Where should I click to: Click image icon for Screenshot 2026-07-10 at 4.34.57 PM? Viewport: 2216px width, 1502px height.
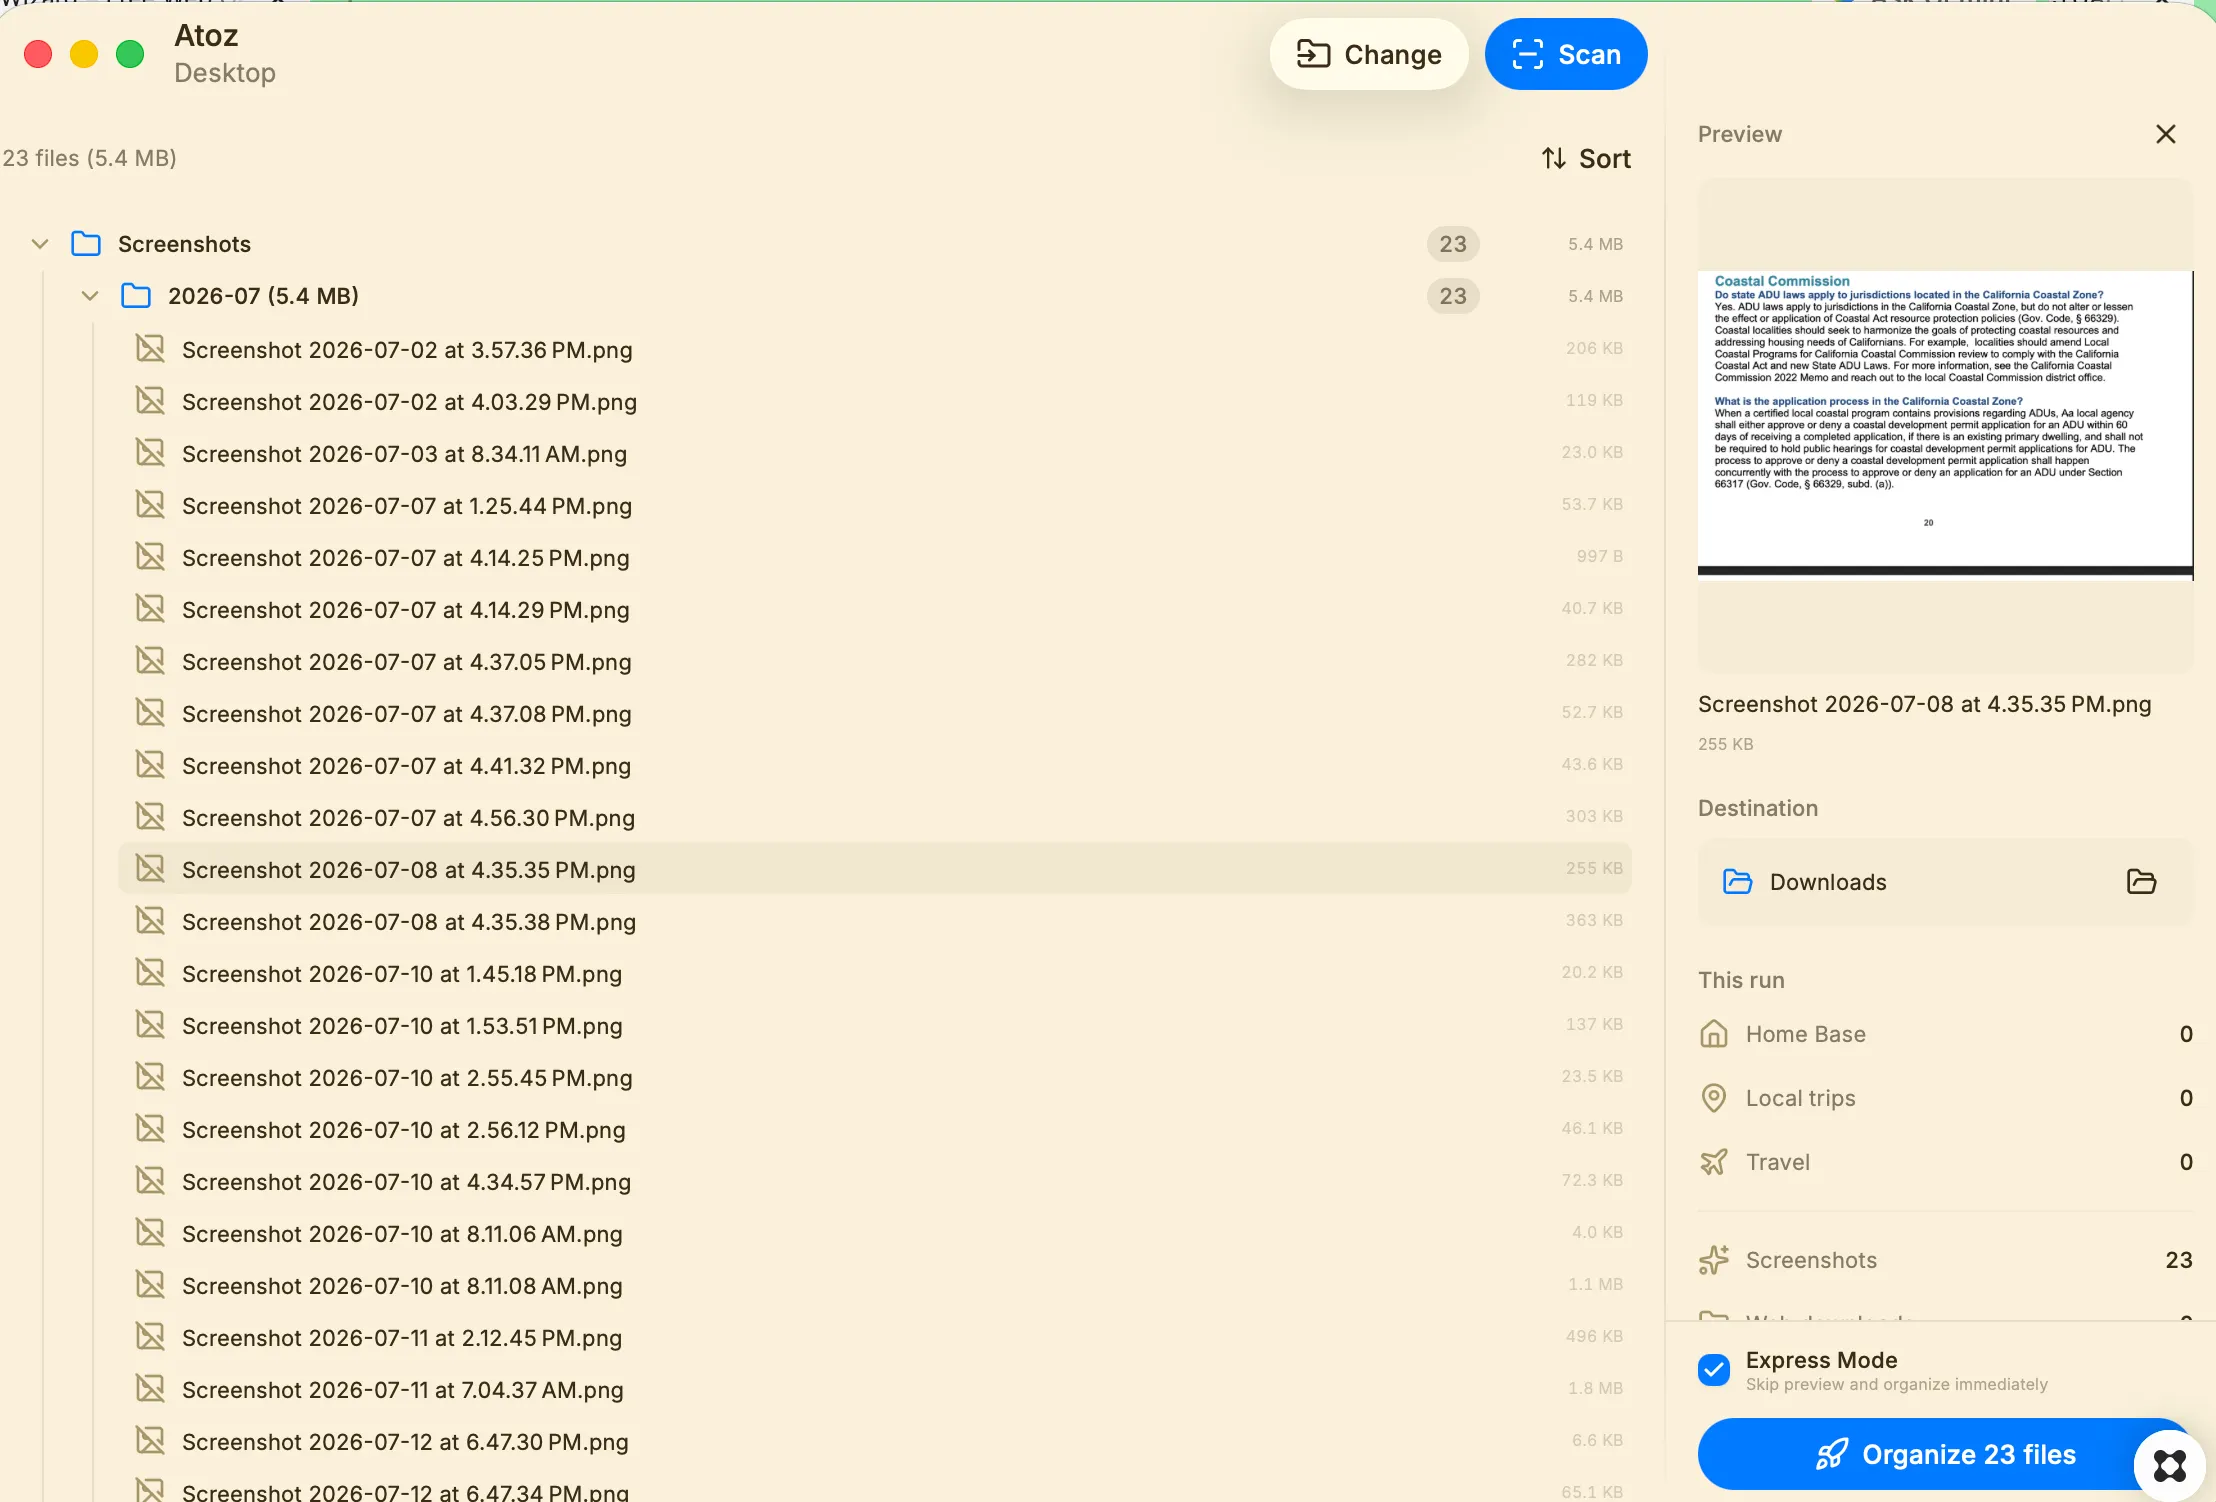click(150, 1181)
